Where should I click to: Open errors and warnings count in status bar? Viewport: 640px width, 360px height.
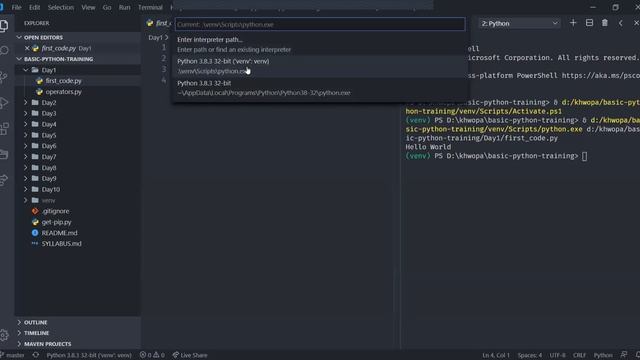point(152,355)
